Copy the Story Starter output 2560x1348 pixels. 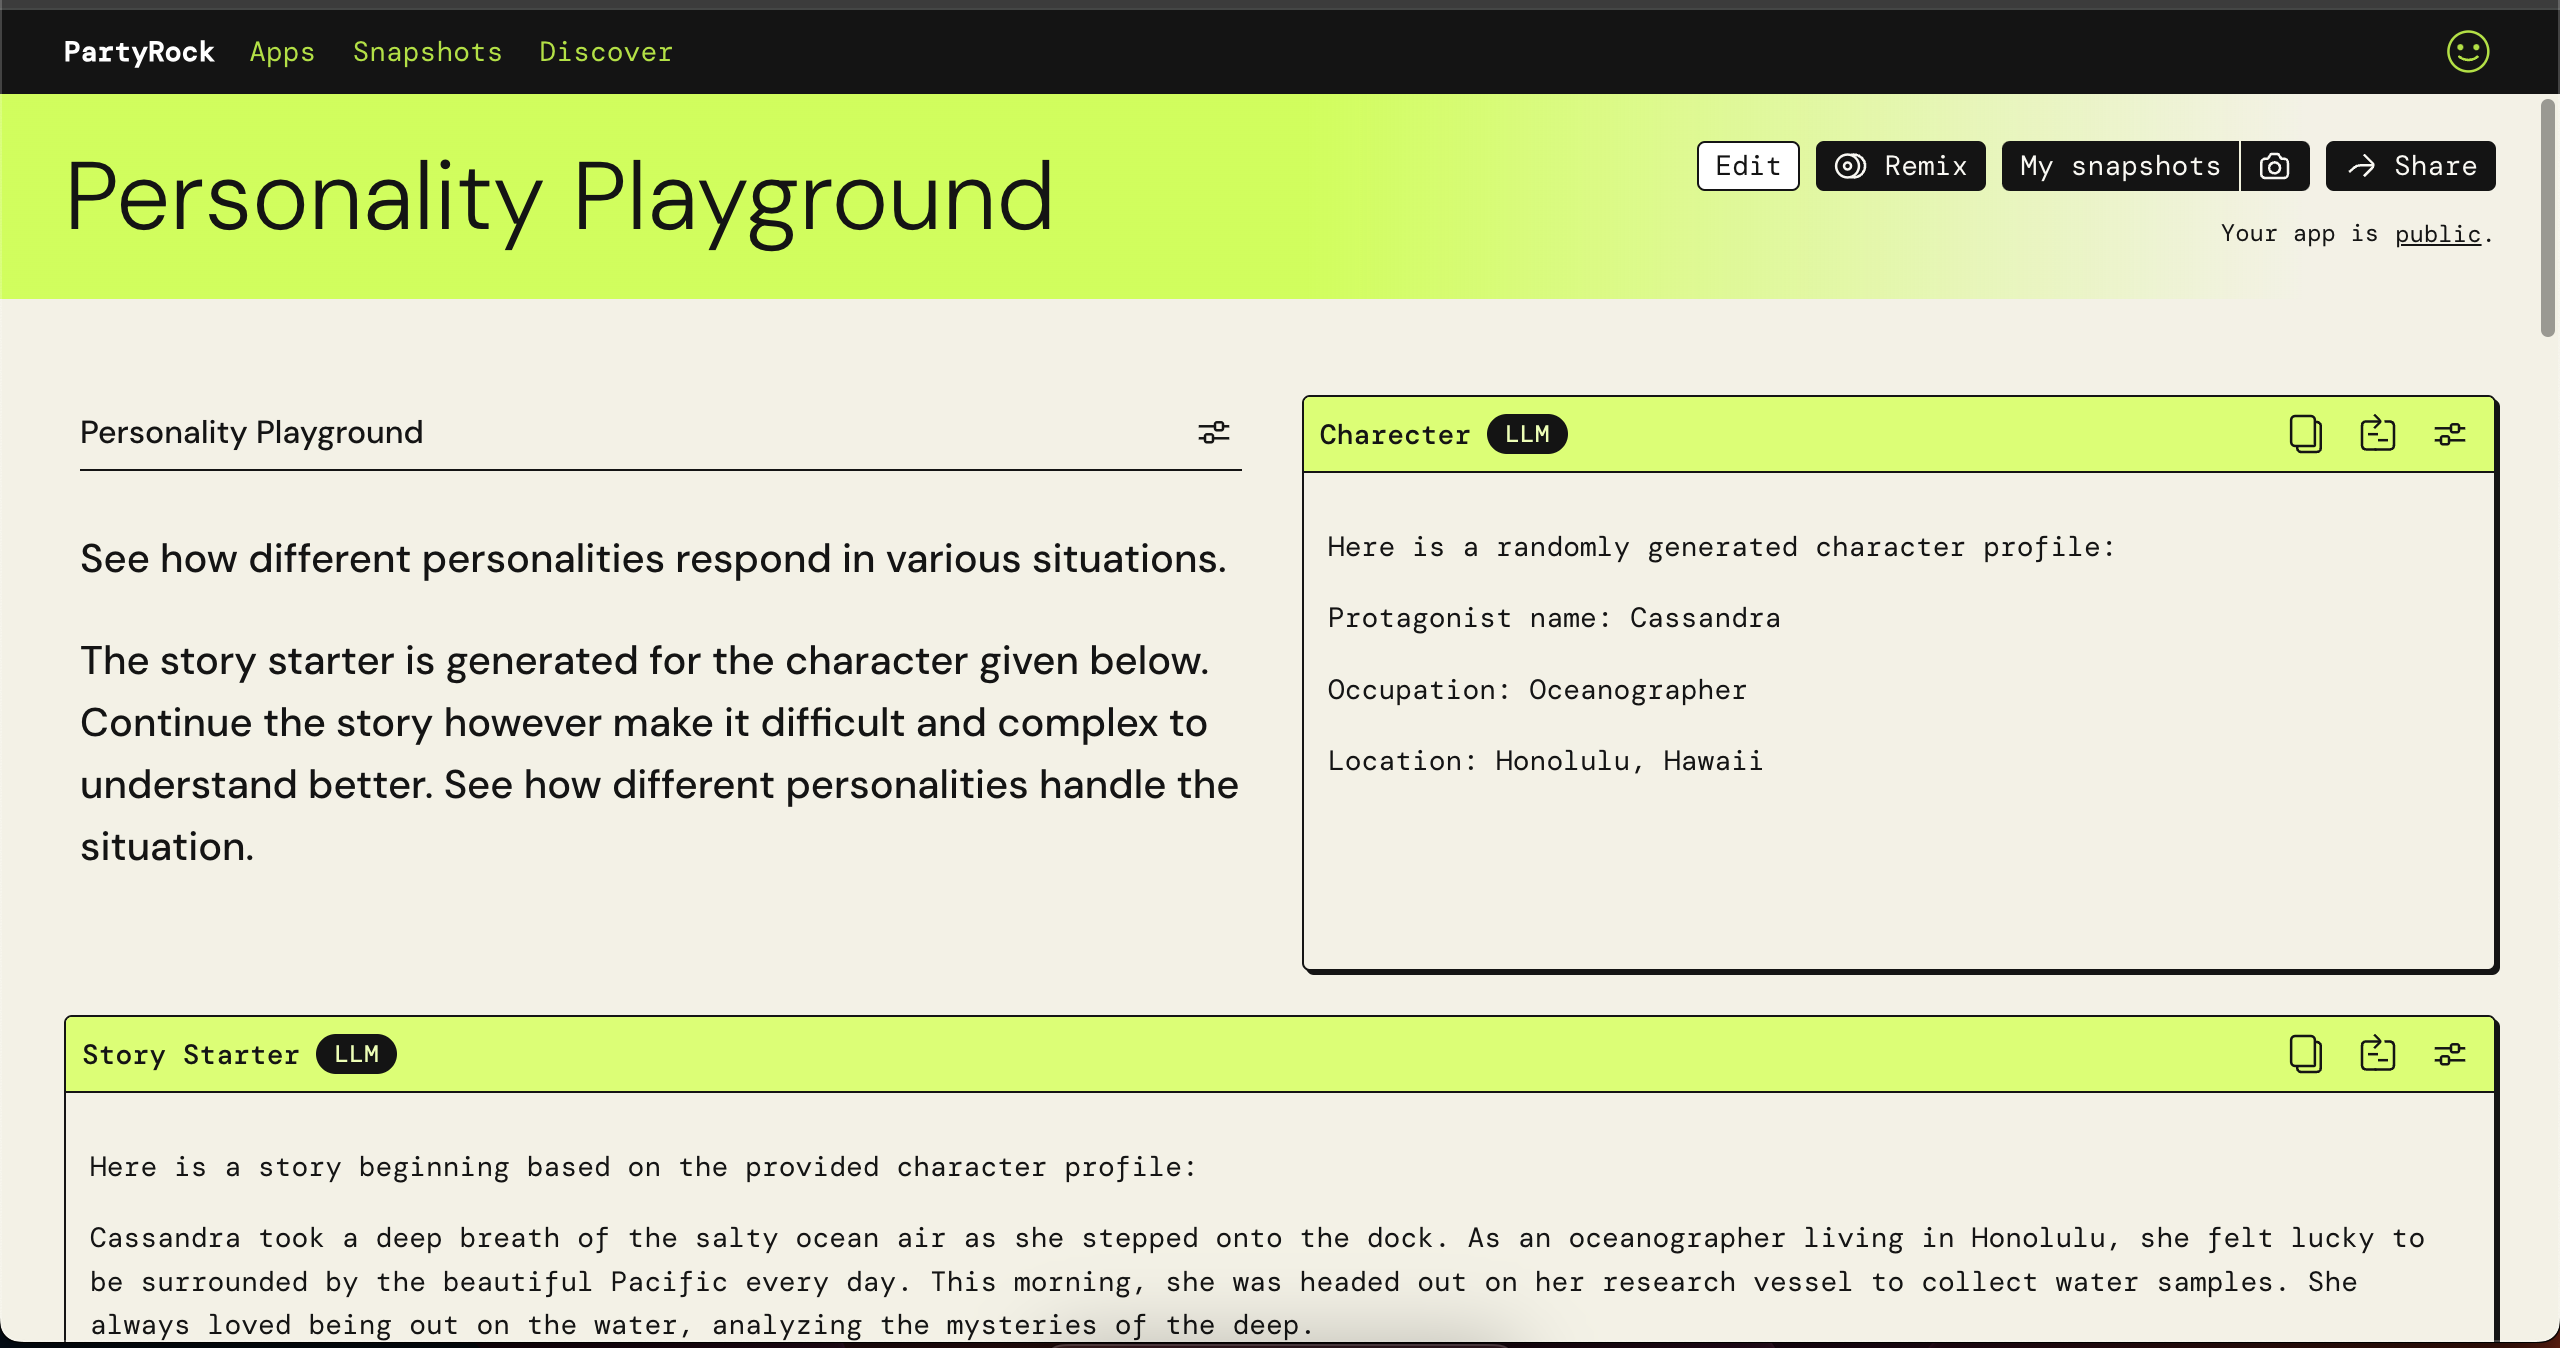tap(2305, 1054)
